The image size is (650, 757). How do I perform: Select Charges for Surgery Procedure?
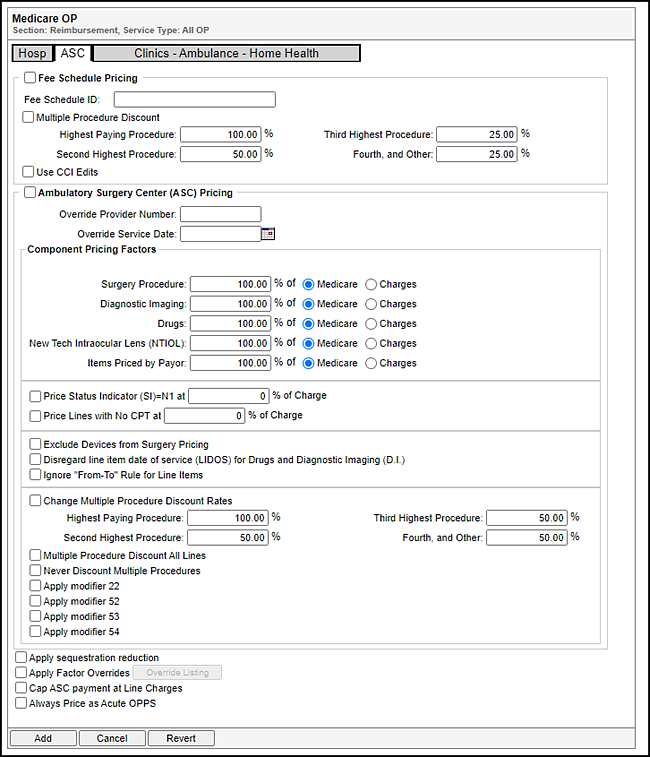[x=371, y=284]
